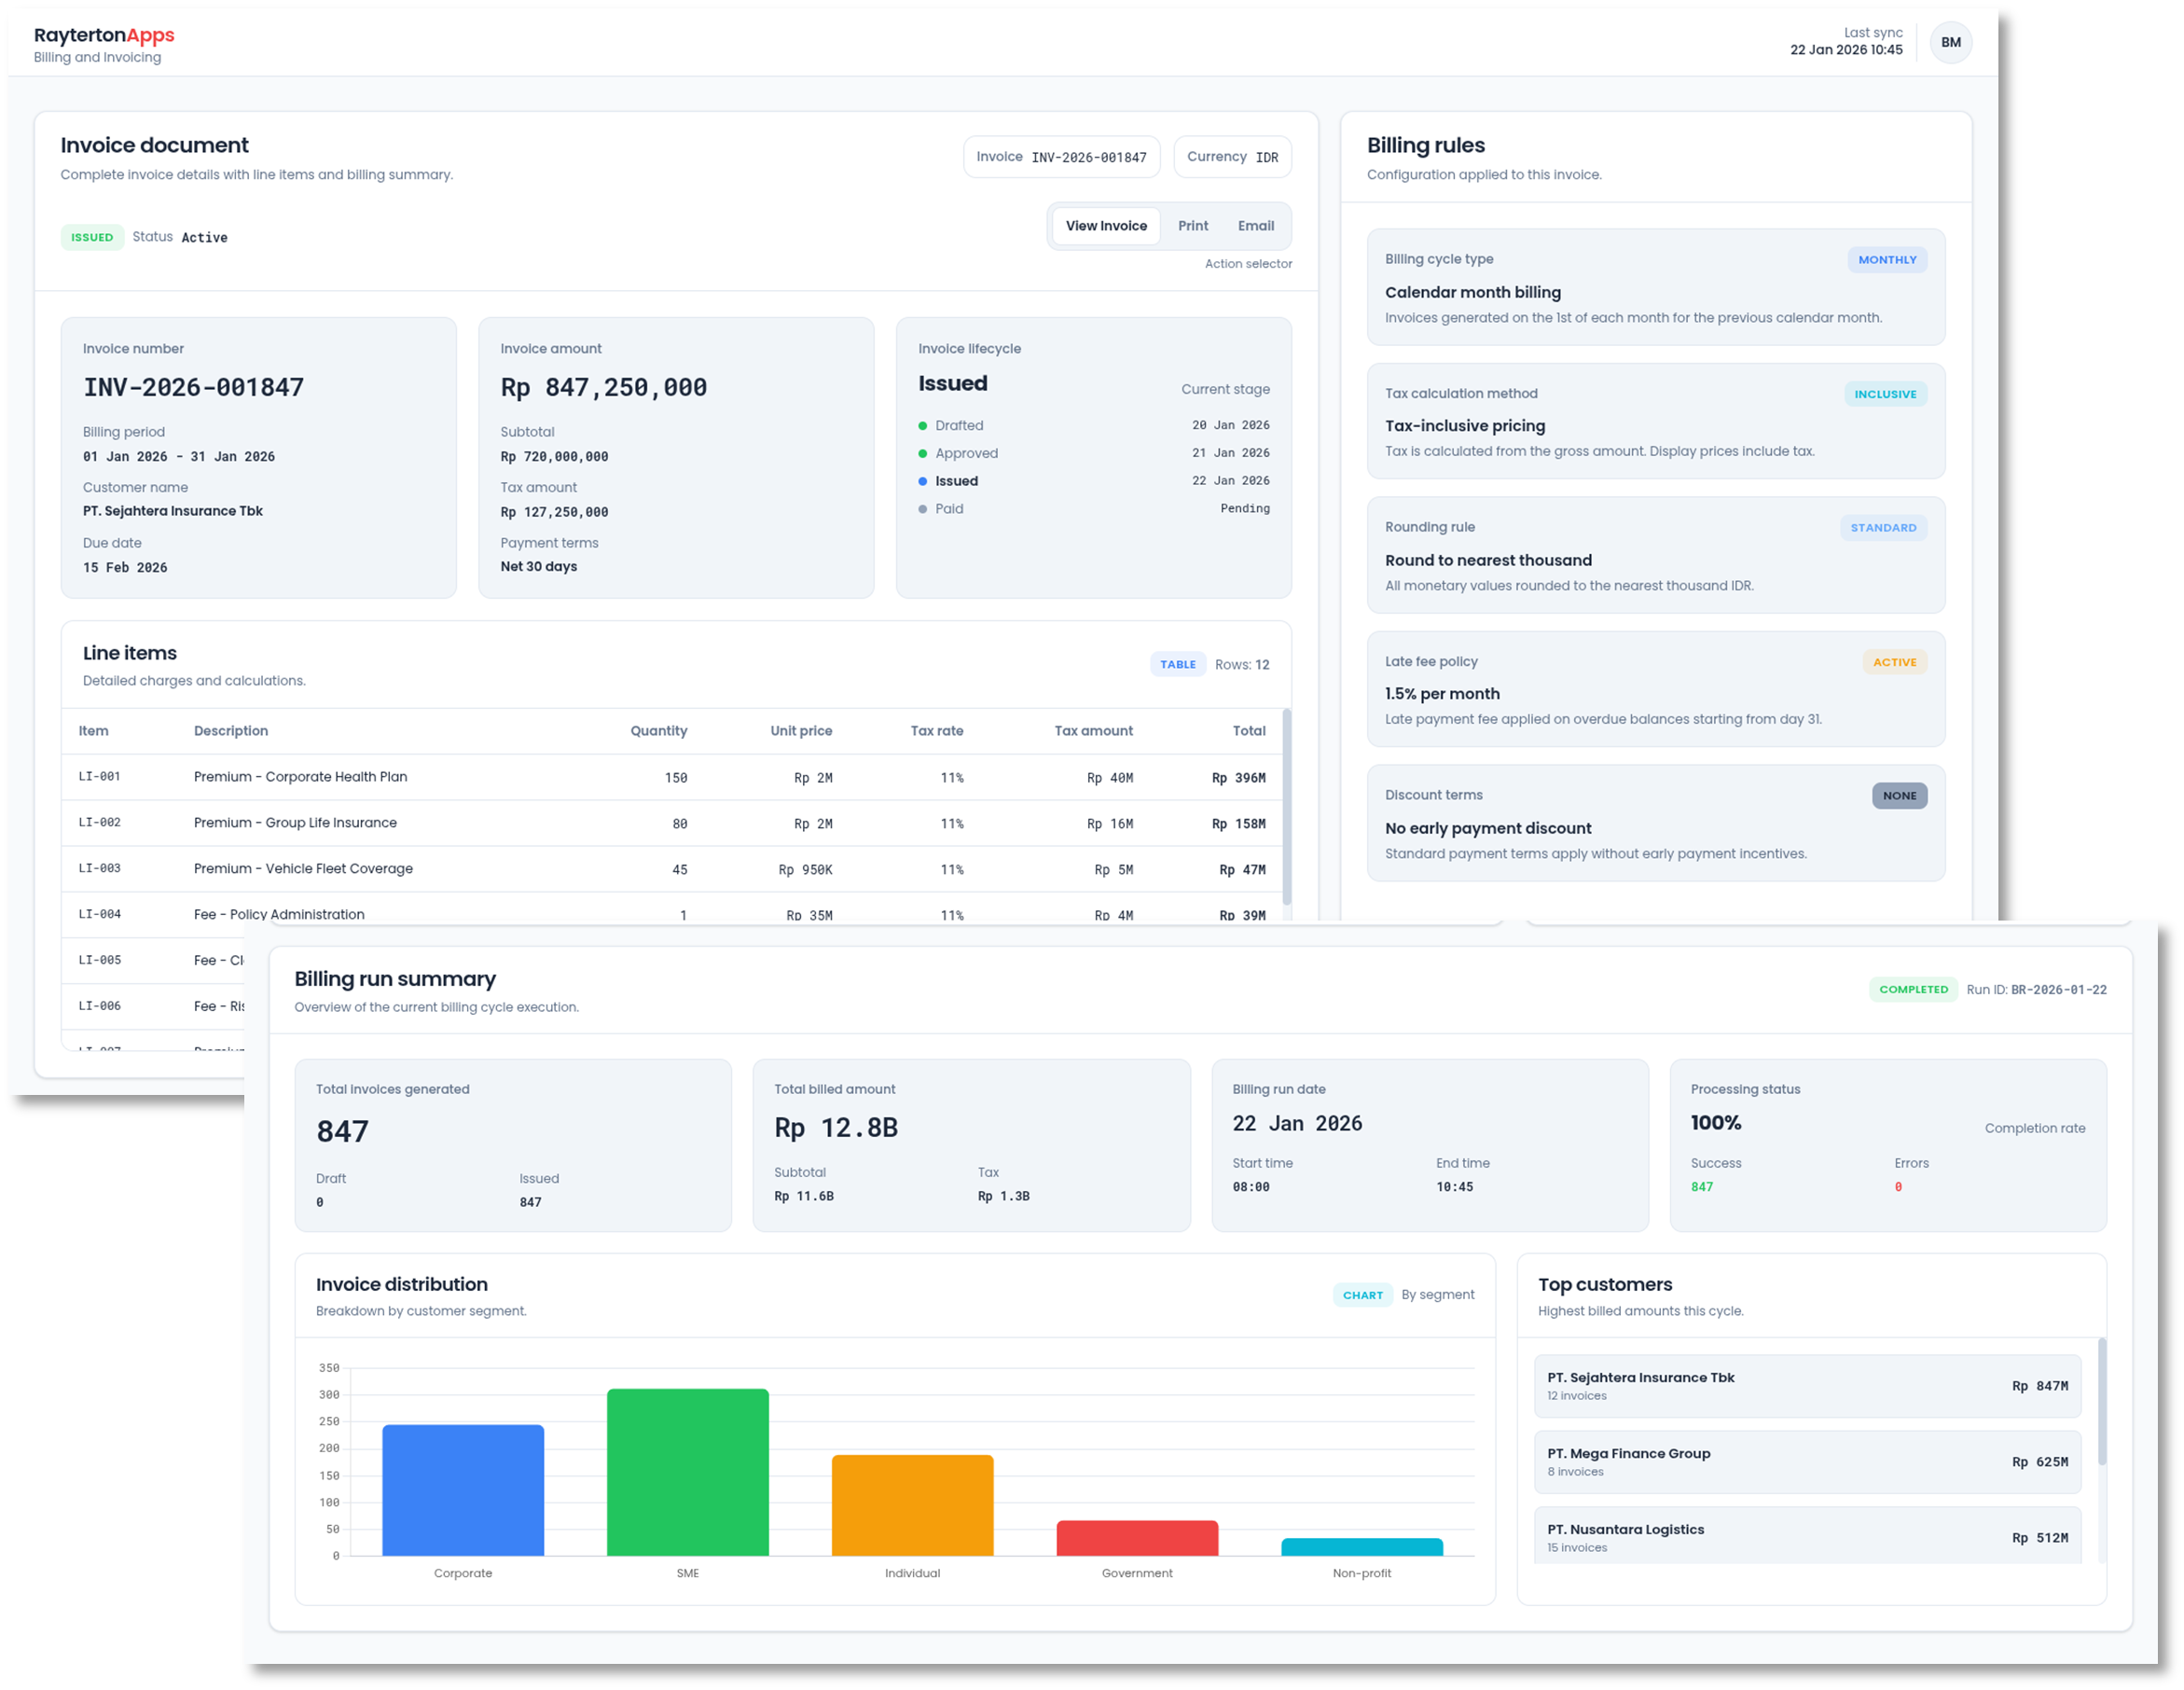Click the ISSUED status badge
This screenshot has height=1690, width=2184.
[92, 237]
